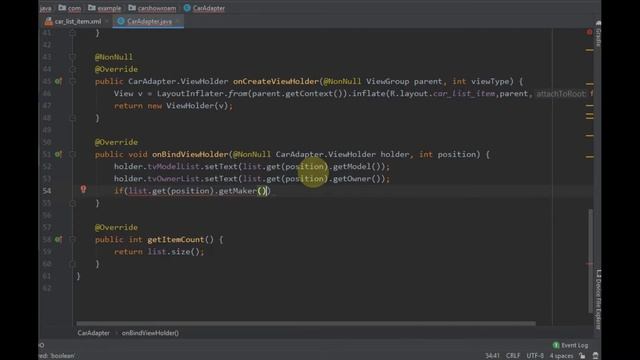Click the fold marker at line 43 annotation
The height and width of the screenshot is (360, 640).
(x=73, y=57)
